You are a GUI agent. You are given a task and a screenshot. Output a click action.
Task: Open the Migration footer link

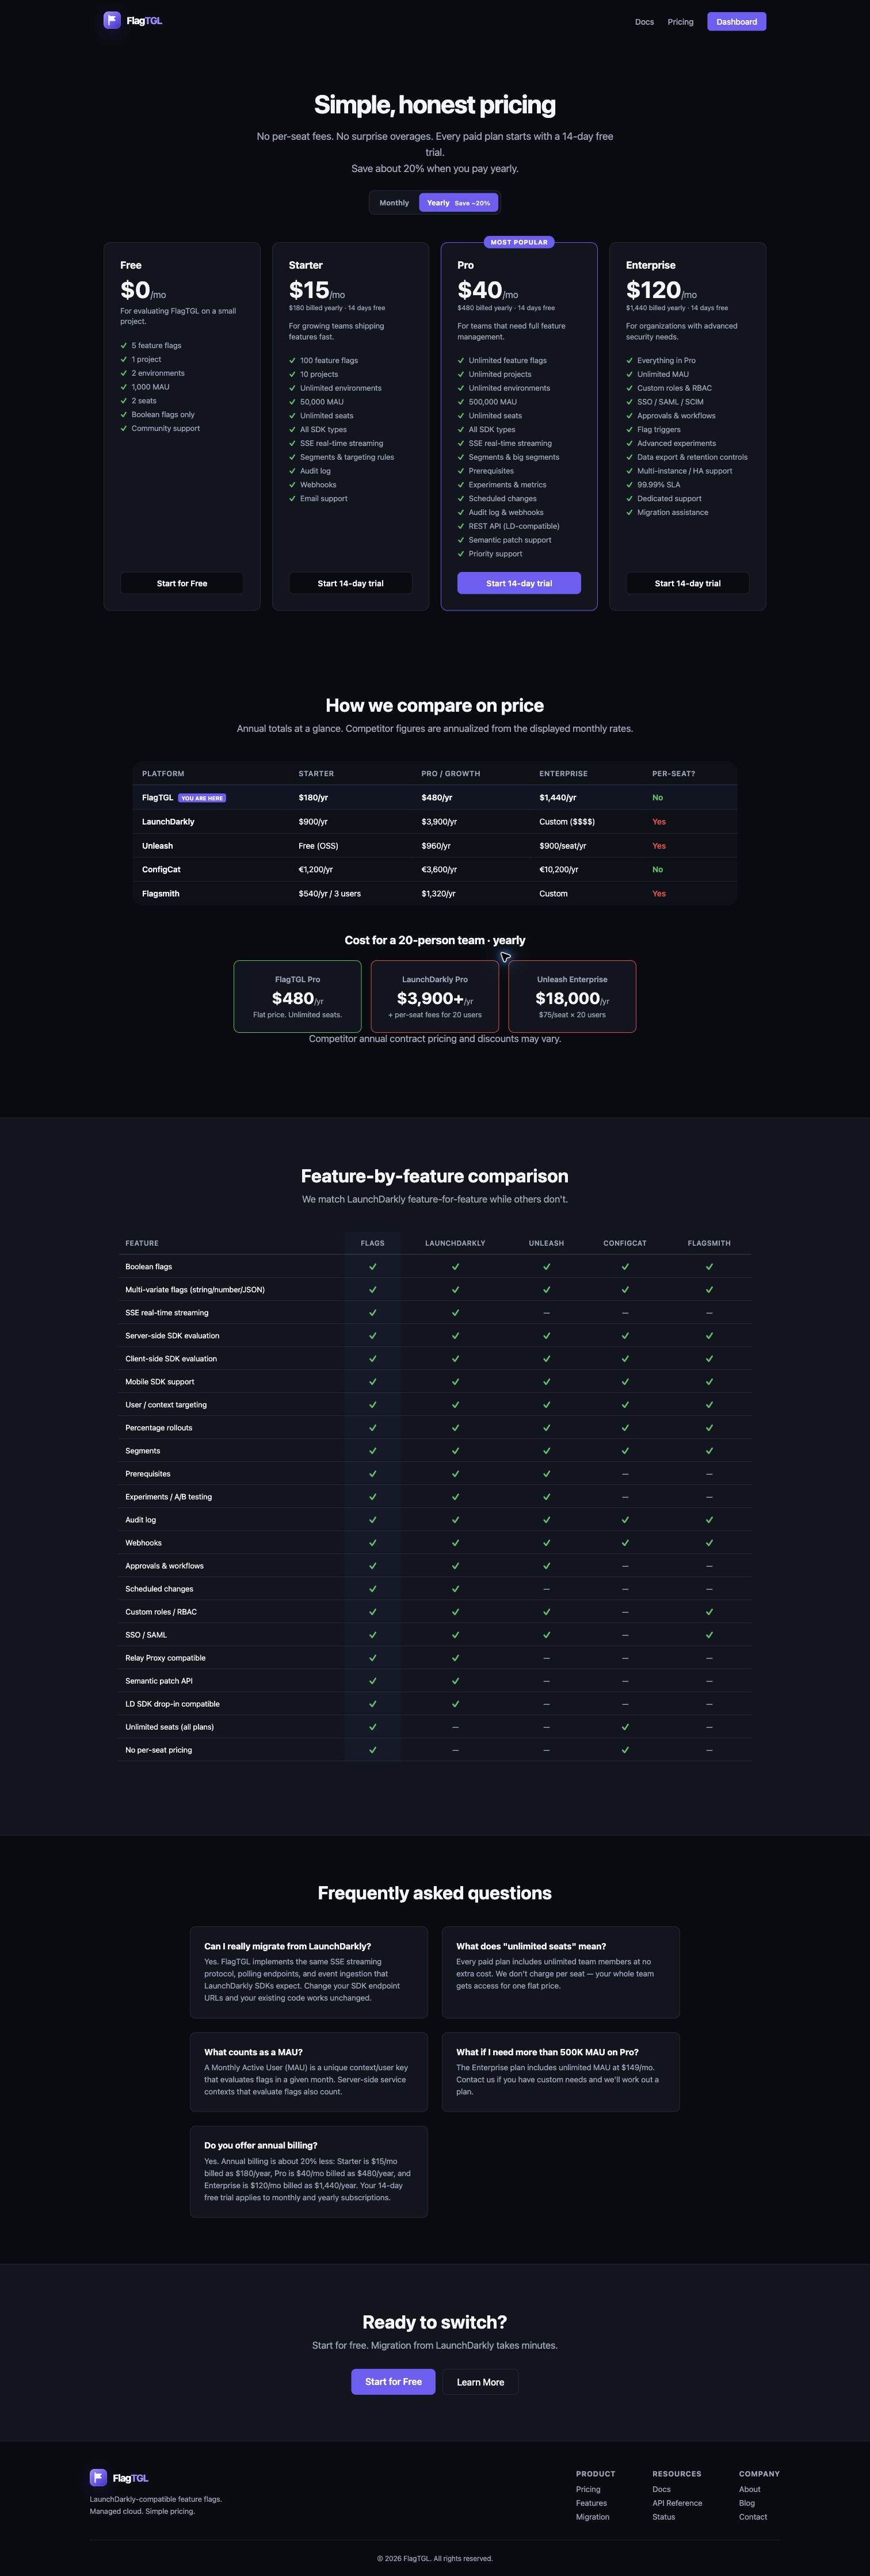pos(592,2517)
